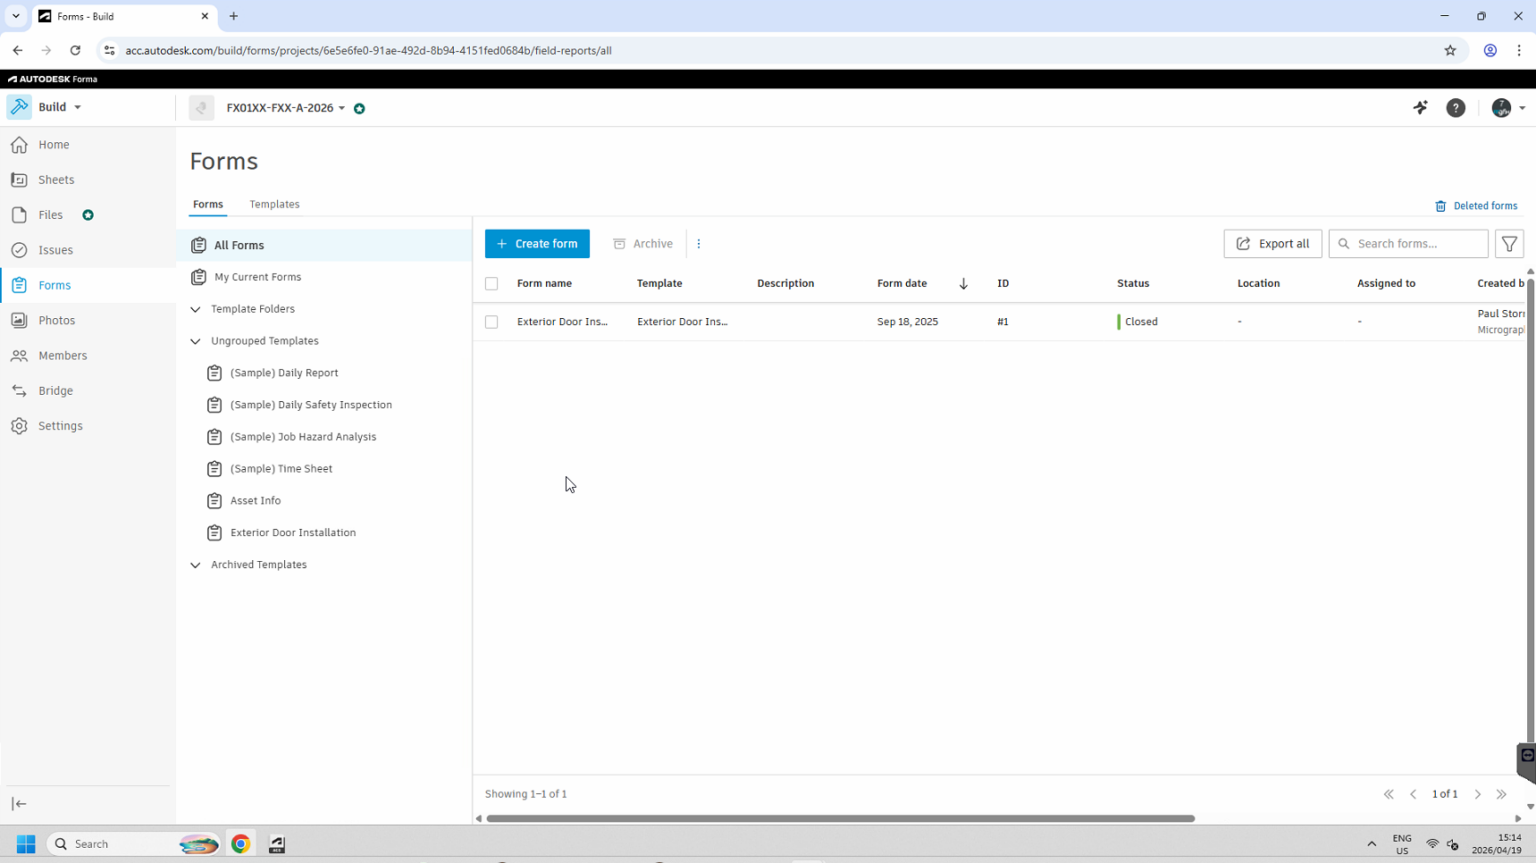Screen dimensions: 1536x863
Task: Select the Forms tab
Action: click(208, 204)
